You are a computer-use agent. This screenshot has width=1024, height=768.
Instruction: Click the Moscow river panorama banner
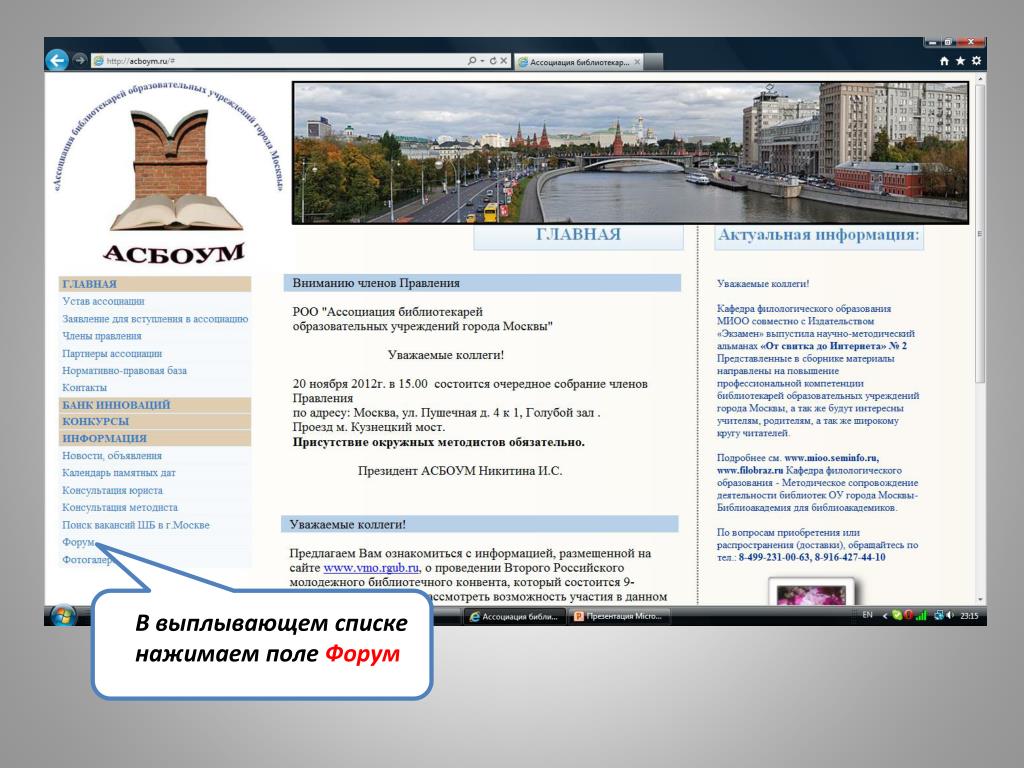point(630,153)
